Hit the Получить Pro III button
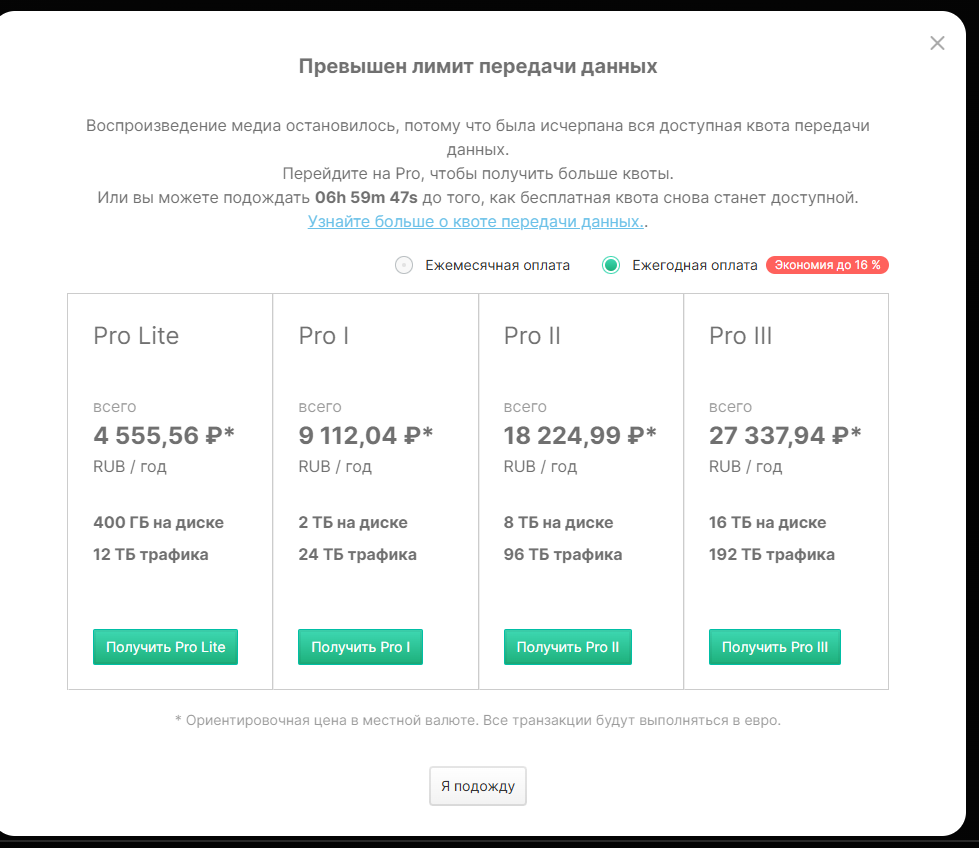 [x=774, y=647]
